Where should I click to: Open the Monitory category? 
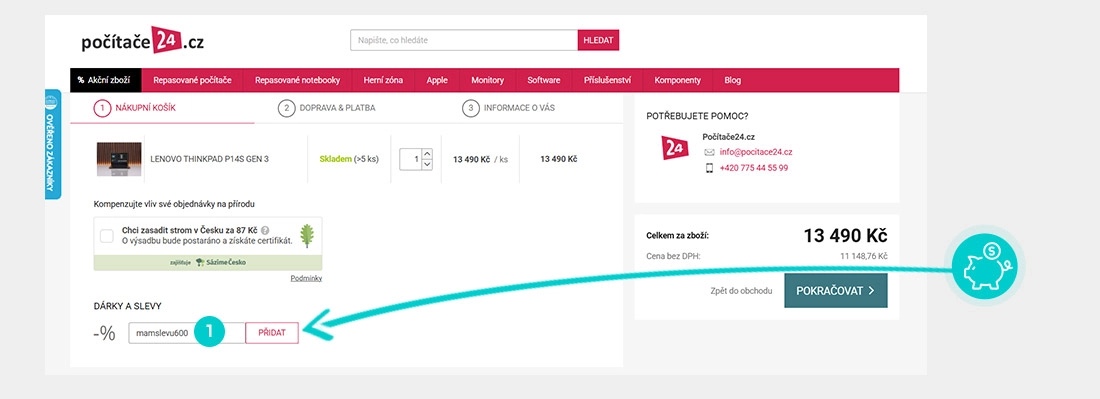(x=488, y=80)
